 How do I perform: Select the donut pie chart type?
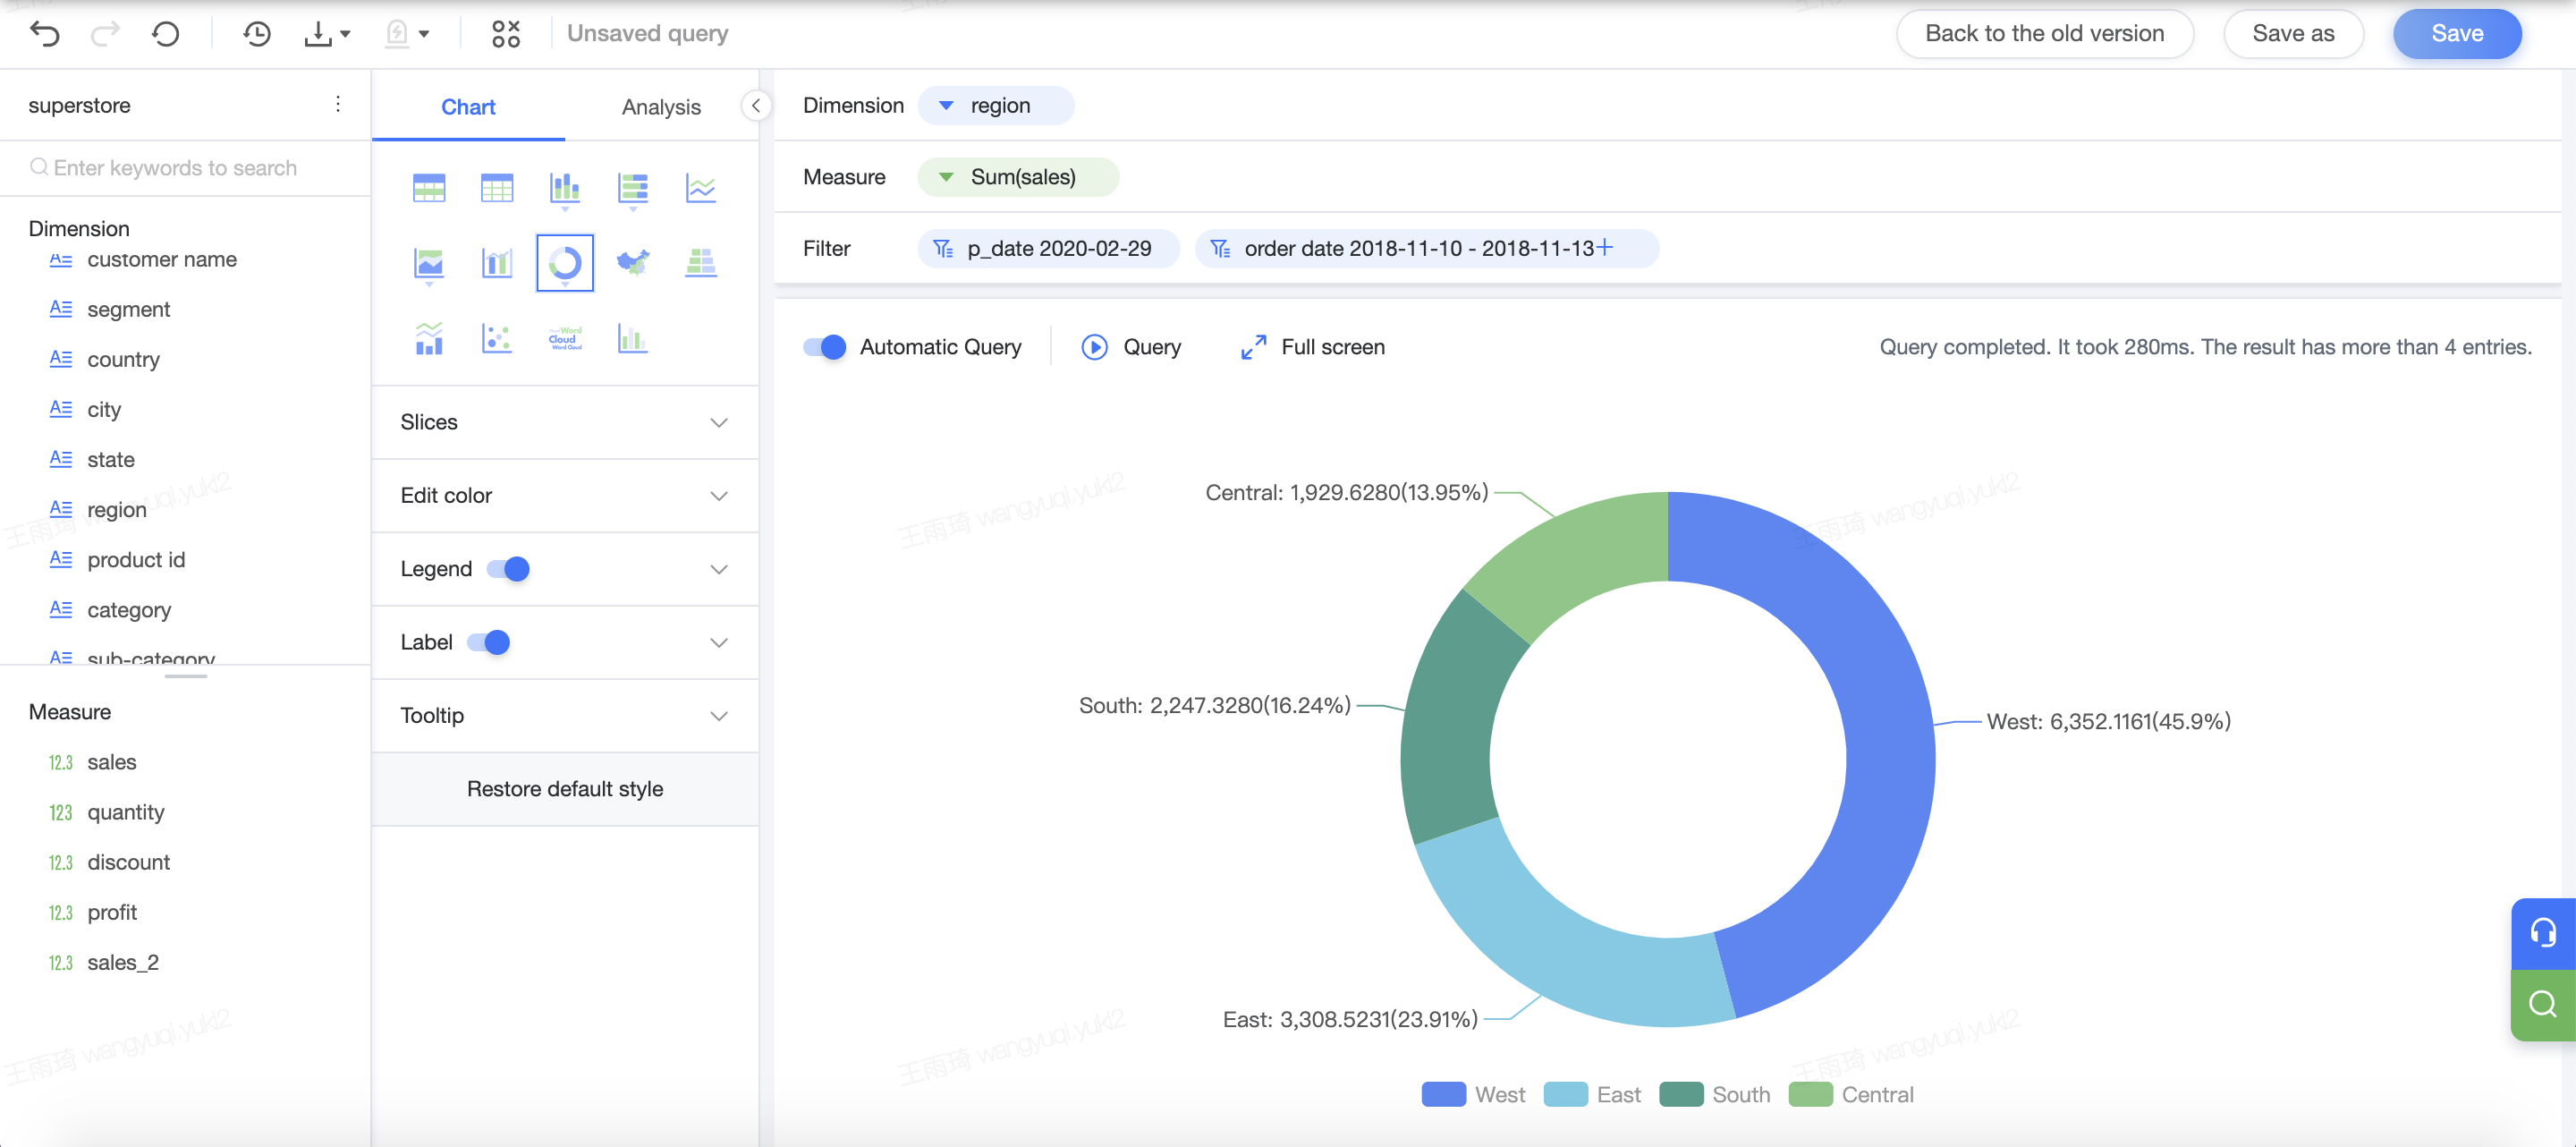tap(565, 263)
